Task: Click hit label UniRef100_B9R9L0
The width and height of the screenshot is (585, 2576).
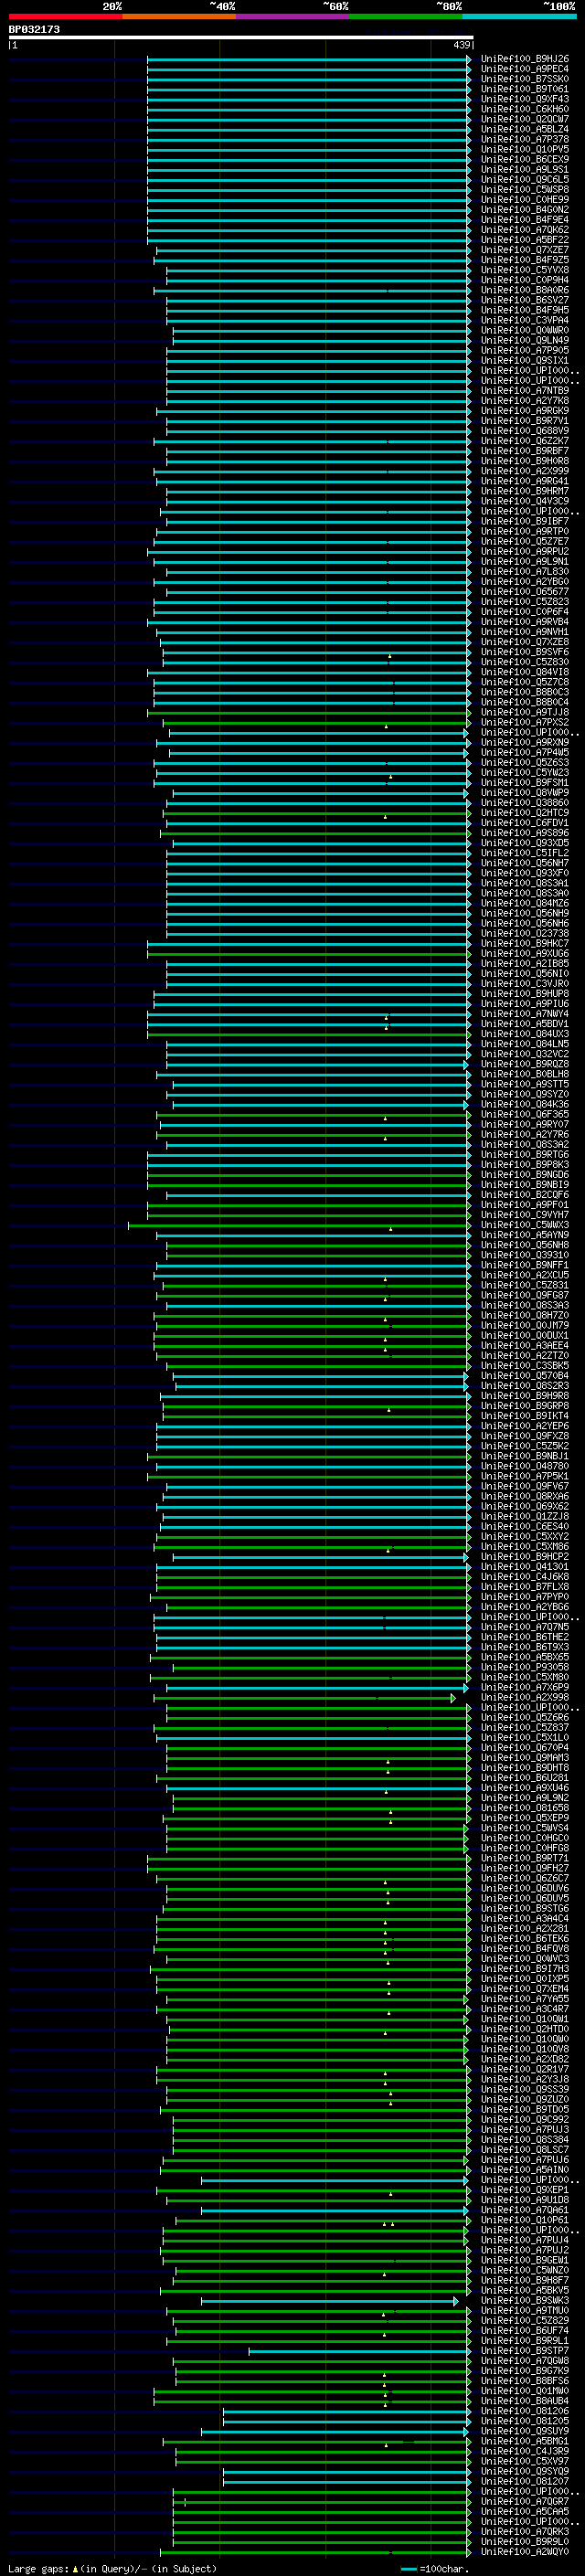Action: pos(525,2541)
